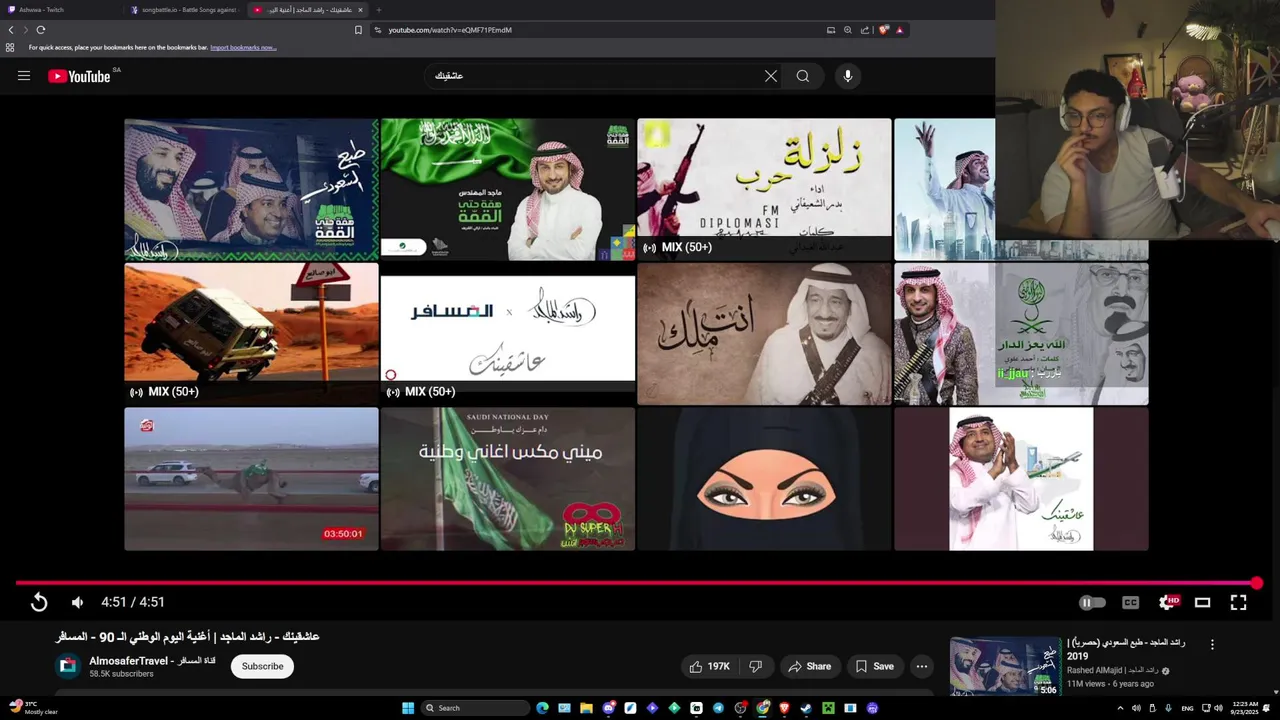Open the King Salman portrait suggestion

[764, 334]
